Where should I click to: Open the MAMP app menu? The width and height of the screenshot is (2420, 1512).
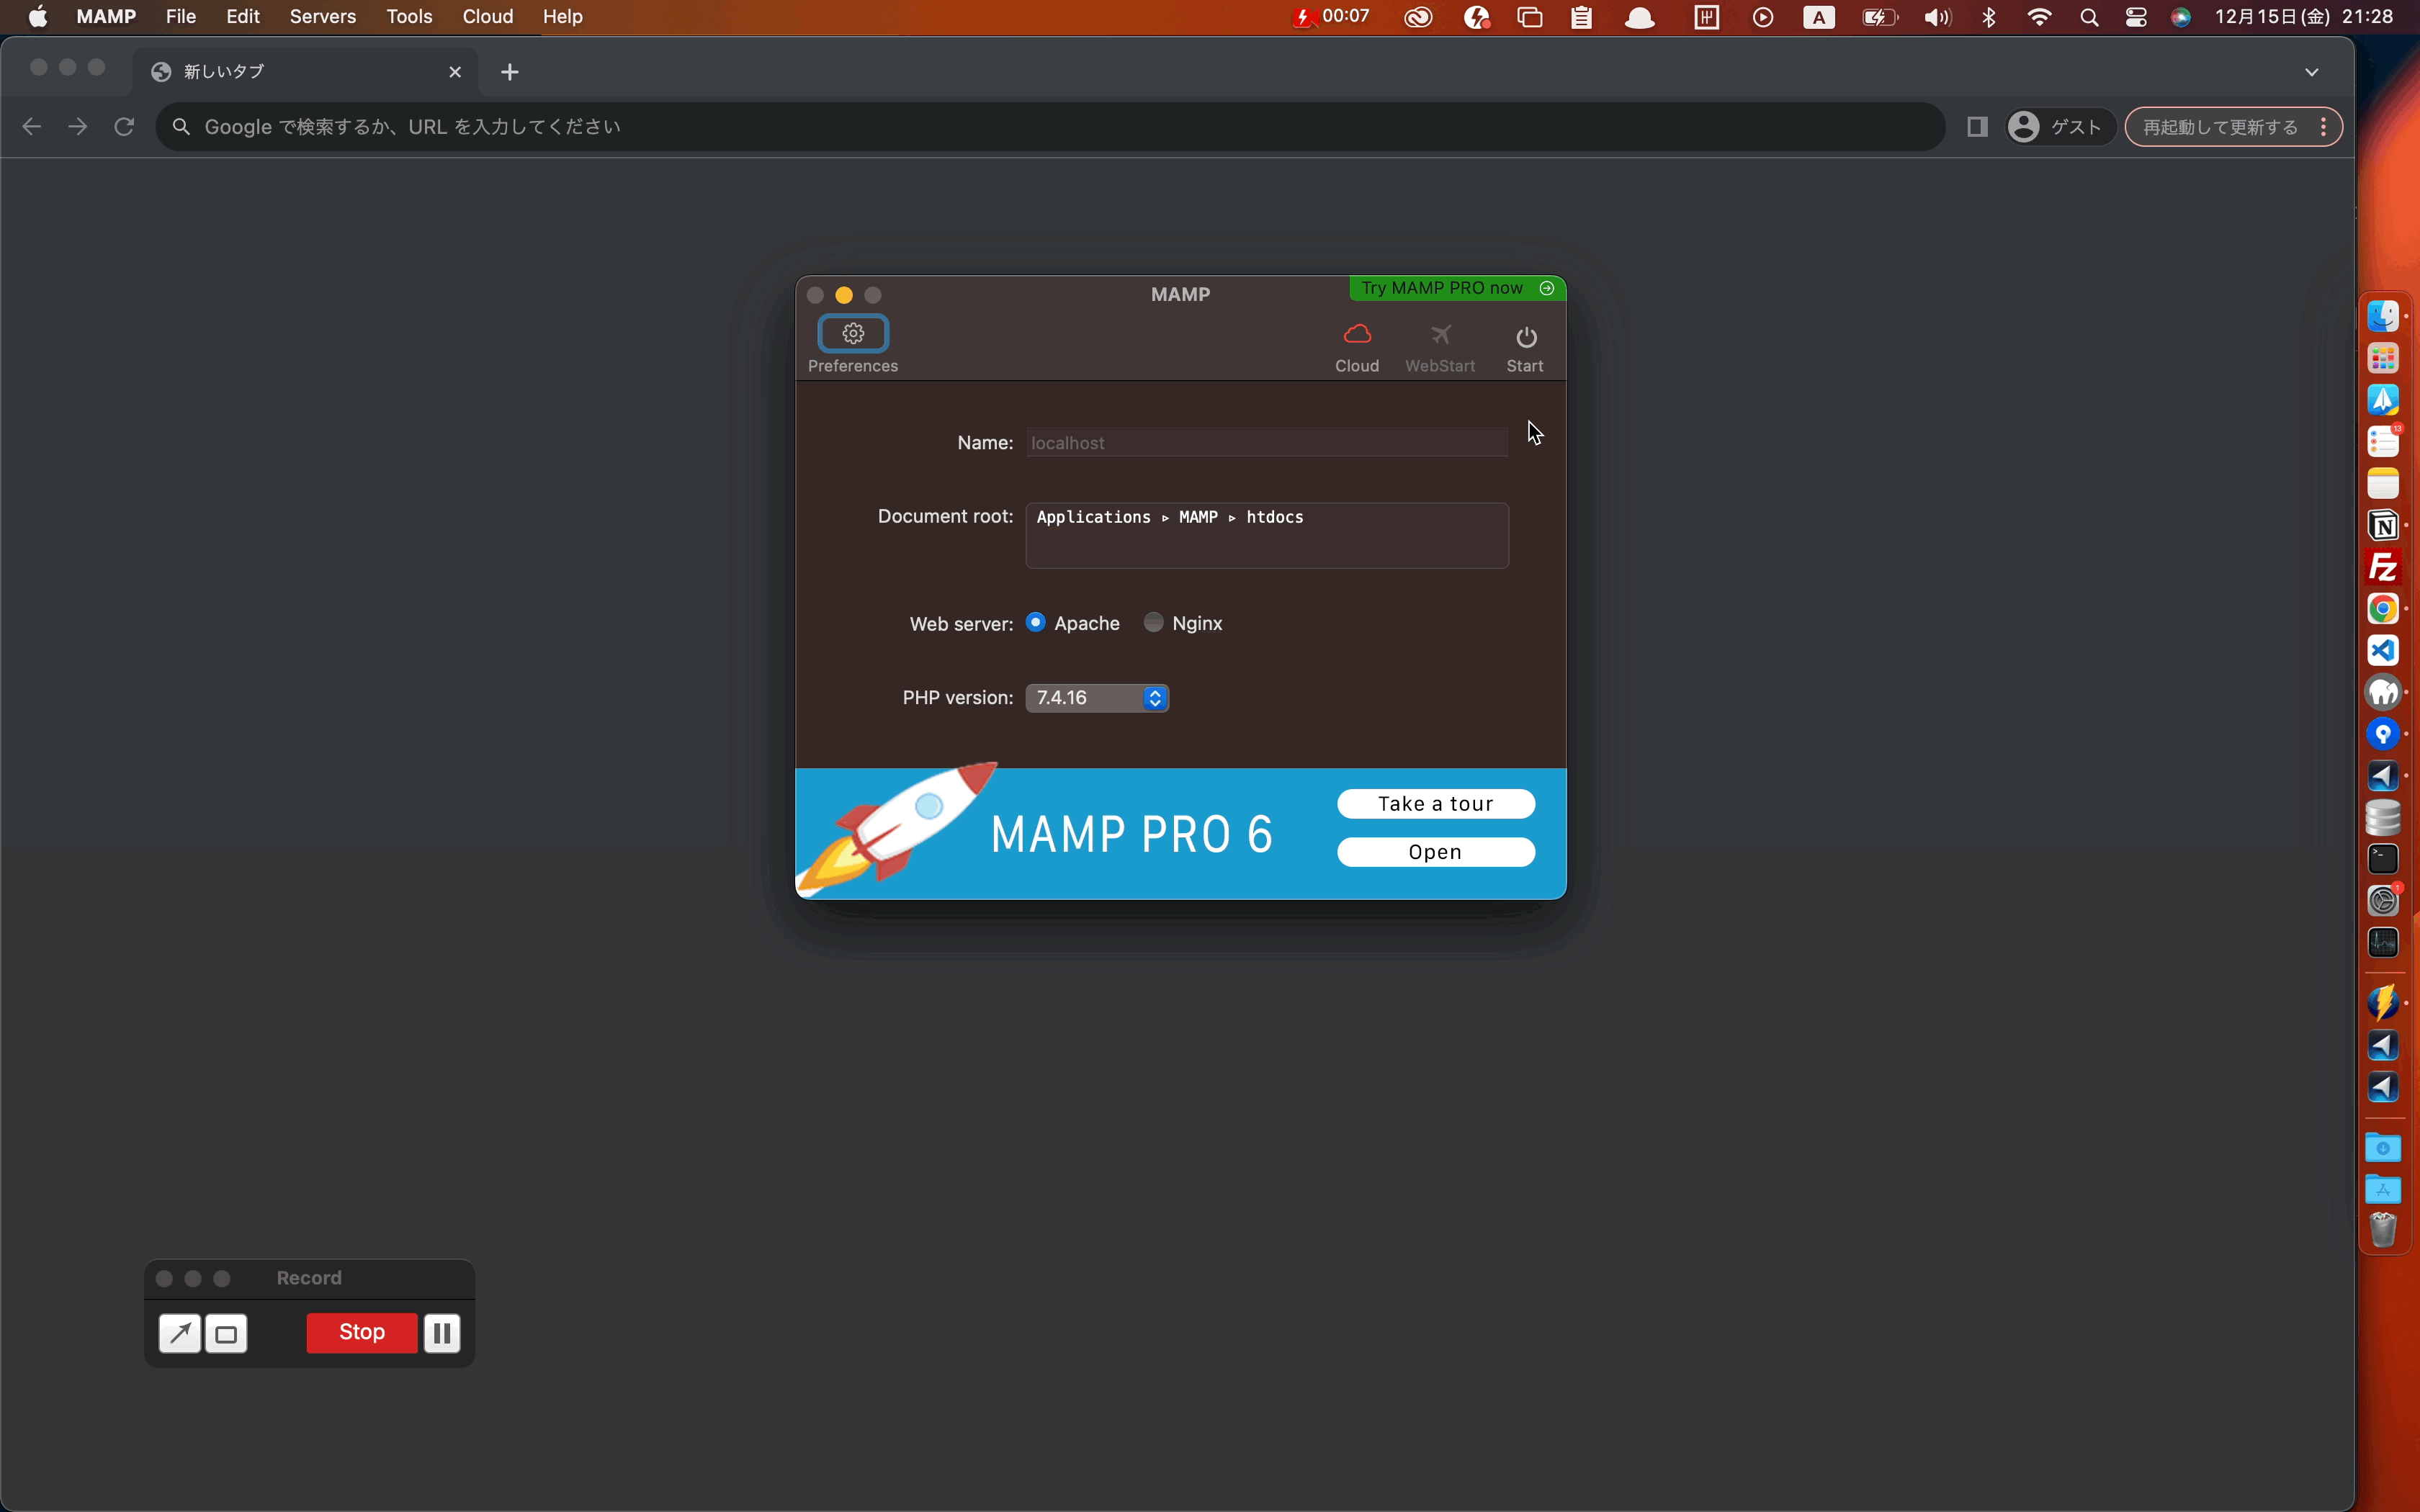coord(106,17)
